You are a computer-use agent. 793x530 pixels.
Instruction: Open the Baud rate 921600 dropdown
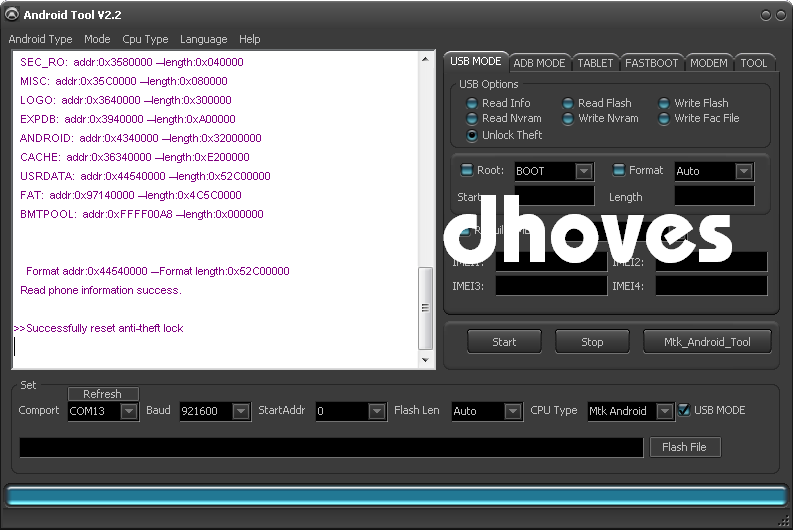(x=241, y=411)
